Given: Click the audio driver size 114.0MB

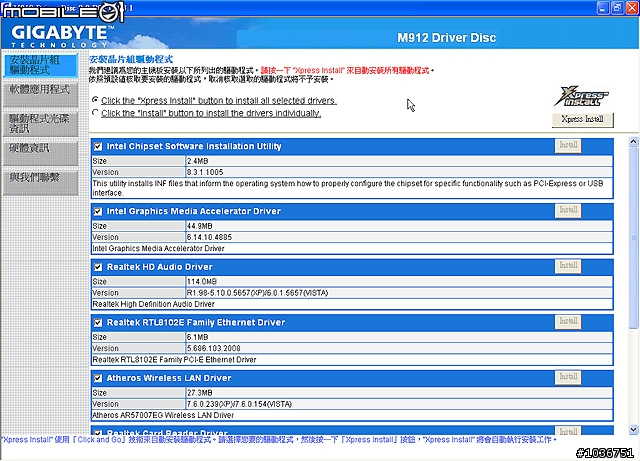Looking at the screenshot, I should coord(202,282).
